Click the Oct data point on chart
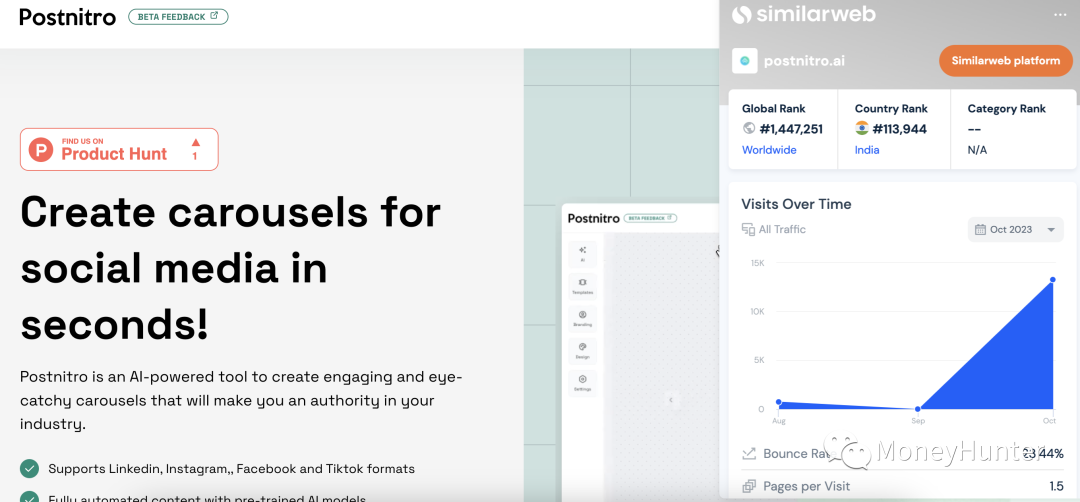1080x502 pixels. tap(1053, 280)
